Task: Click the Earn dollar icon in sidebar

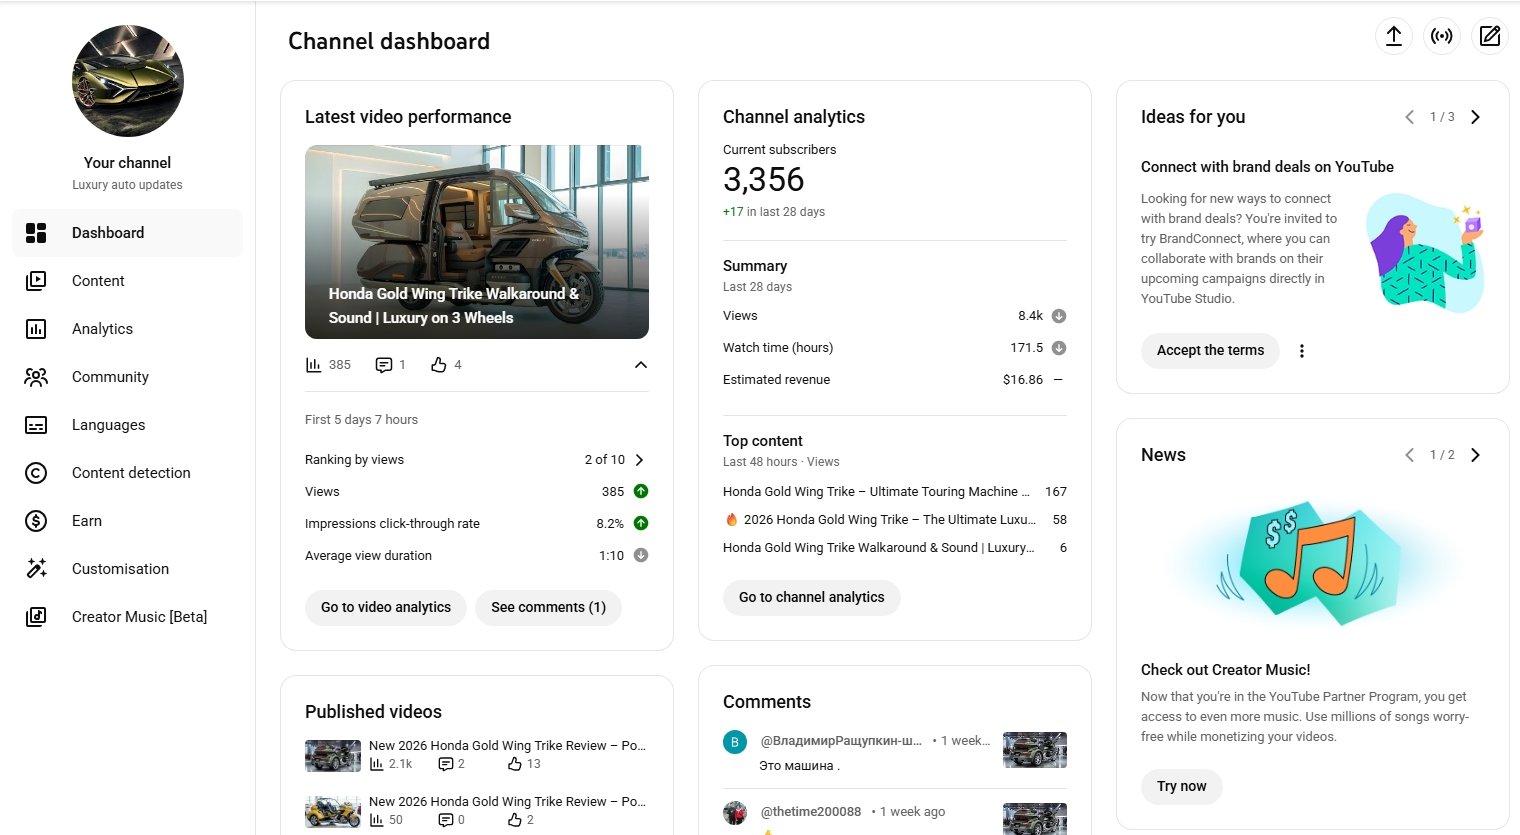Action: 36,521
